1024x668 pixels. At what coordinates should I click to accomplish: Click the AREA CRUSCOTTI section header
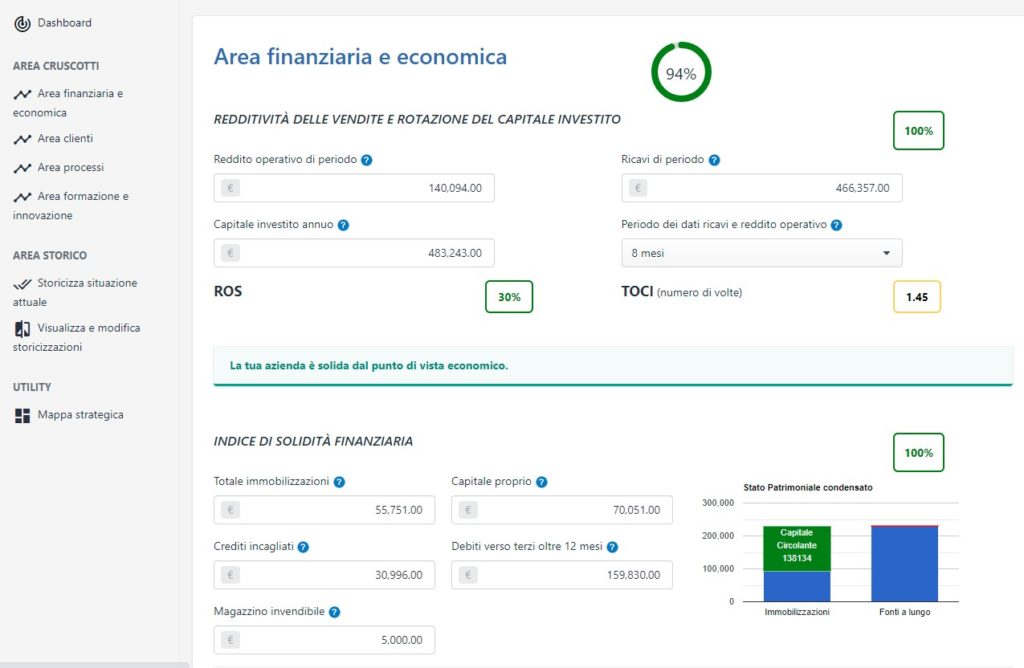[x=56, y=66]
